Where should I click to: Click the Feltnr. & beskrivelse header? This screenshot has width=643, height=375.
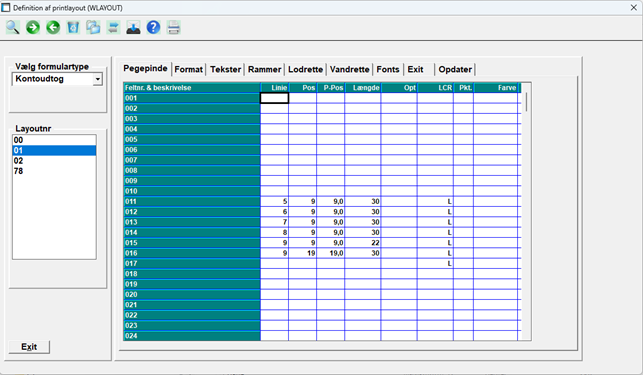192,88
